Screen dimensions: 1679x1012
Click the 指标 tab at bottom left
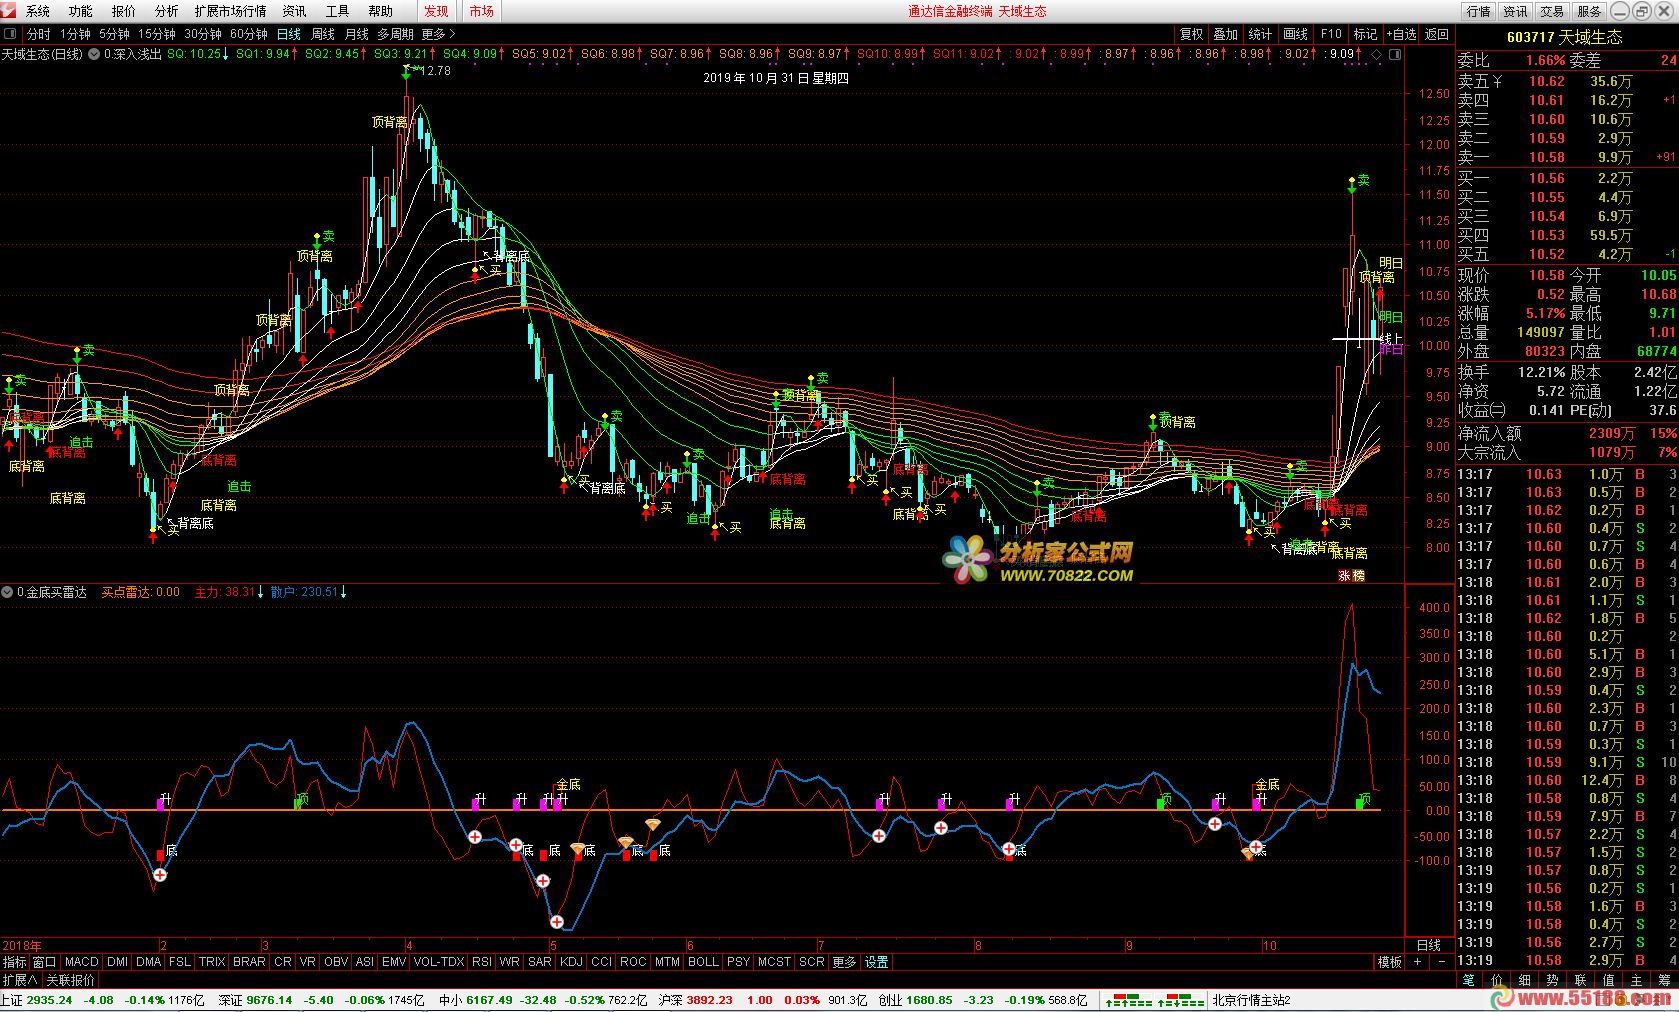pos(15,962)
